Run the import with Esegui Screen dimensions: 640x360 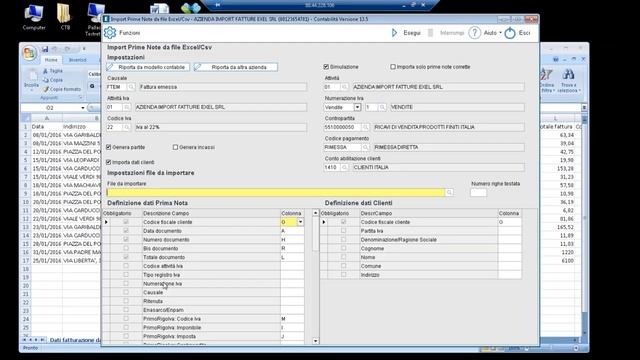point(406,33)
